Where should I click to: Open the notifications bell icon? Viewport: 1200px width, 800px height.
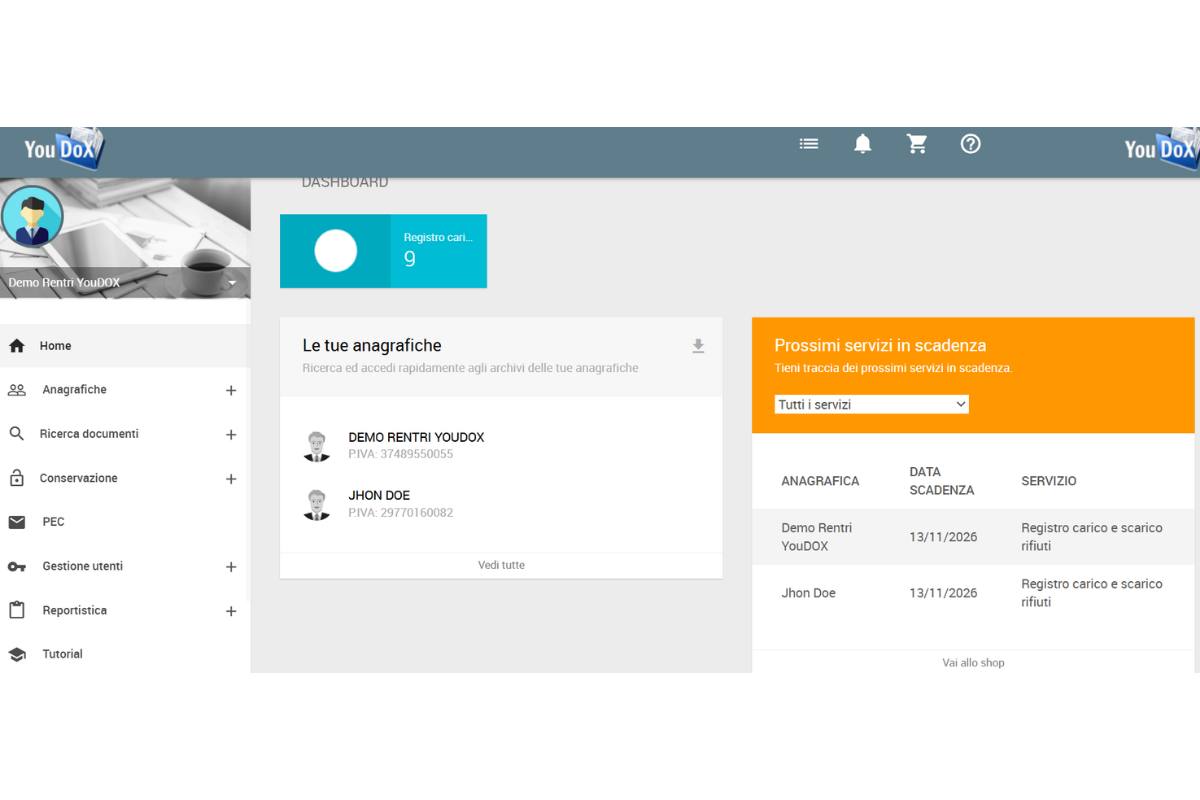pyautogui.click(x=862, y=144)
